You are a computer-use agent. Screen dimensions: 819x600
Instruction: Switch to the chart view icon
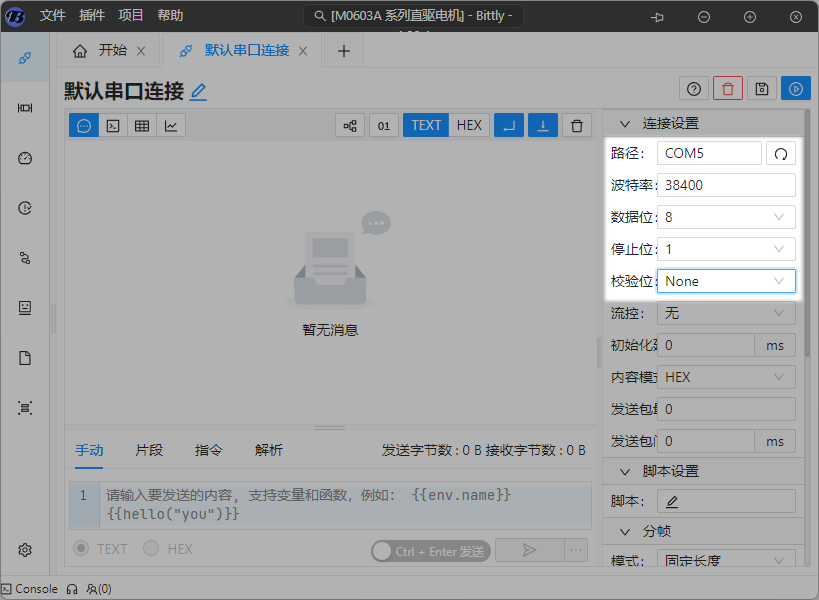coord(171,125)
